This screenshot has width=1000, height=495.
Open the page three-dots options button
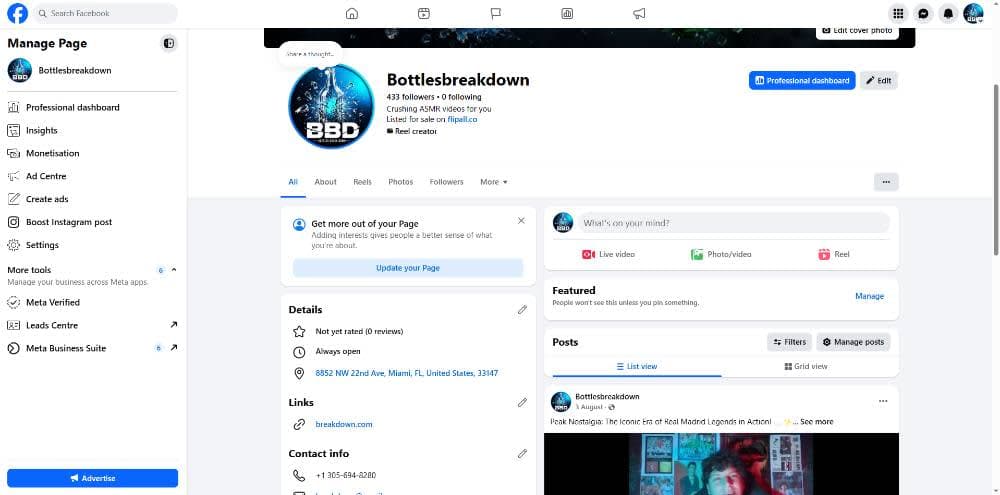pyautogui.click(x=886, y=182)
